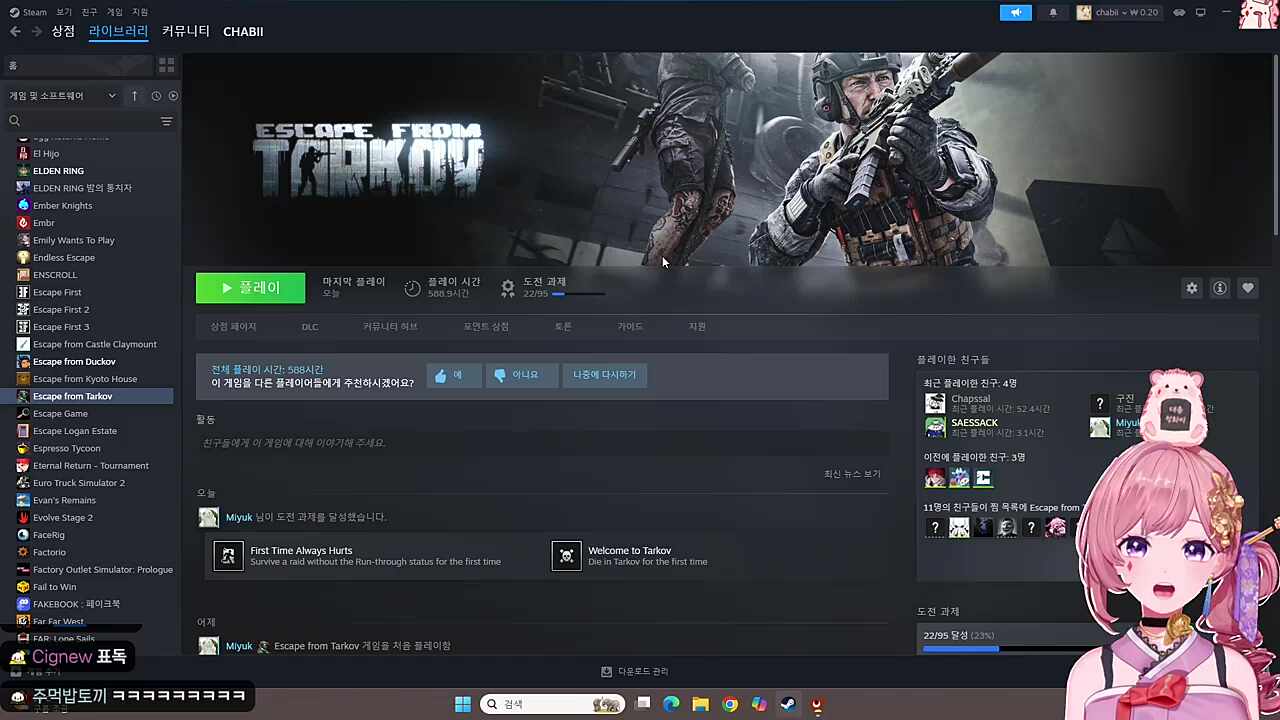1280x720 pixels.
Task: Open the Steam menu
Action: coord(29,12)
